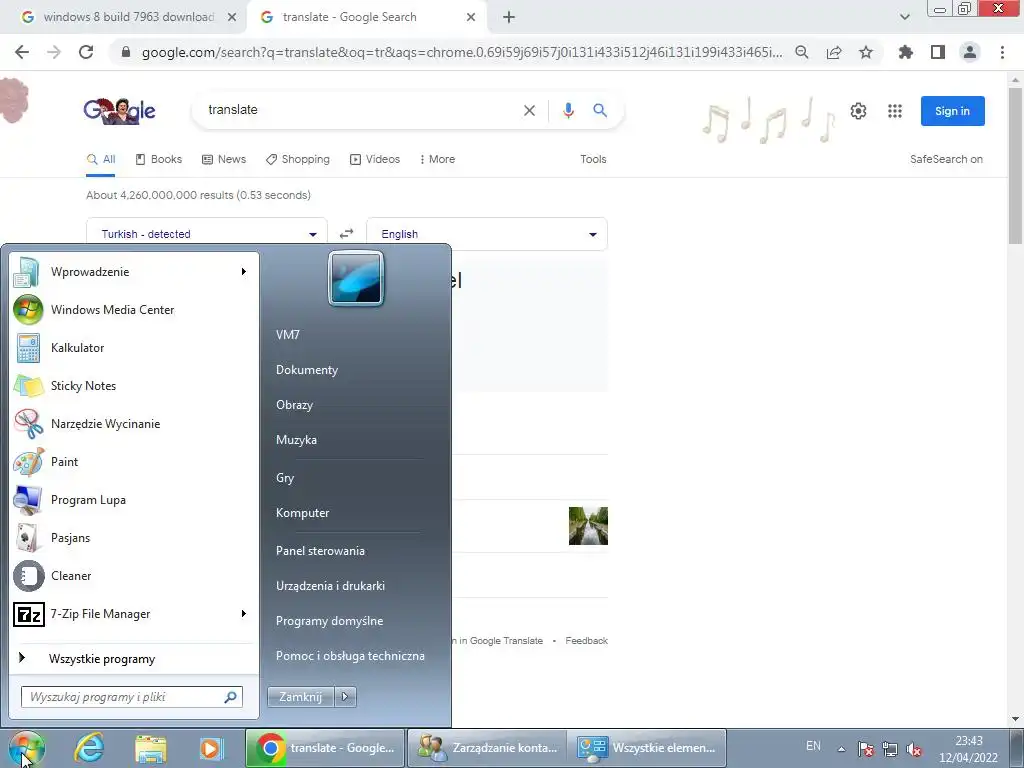Image resolution: width=1024 pixels, height=768 pixels.
Task: Click the Feedback link
Action: 586,641
